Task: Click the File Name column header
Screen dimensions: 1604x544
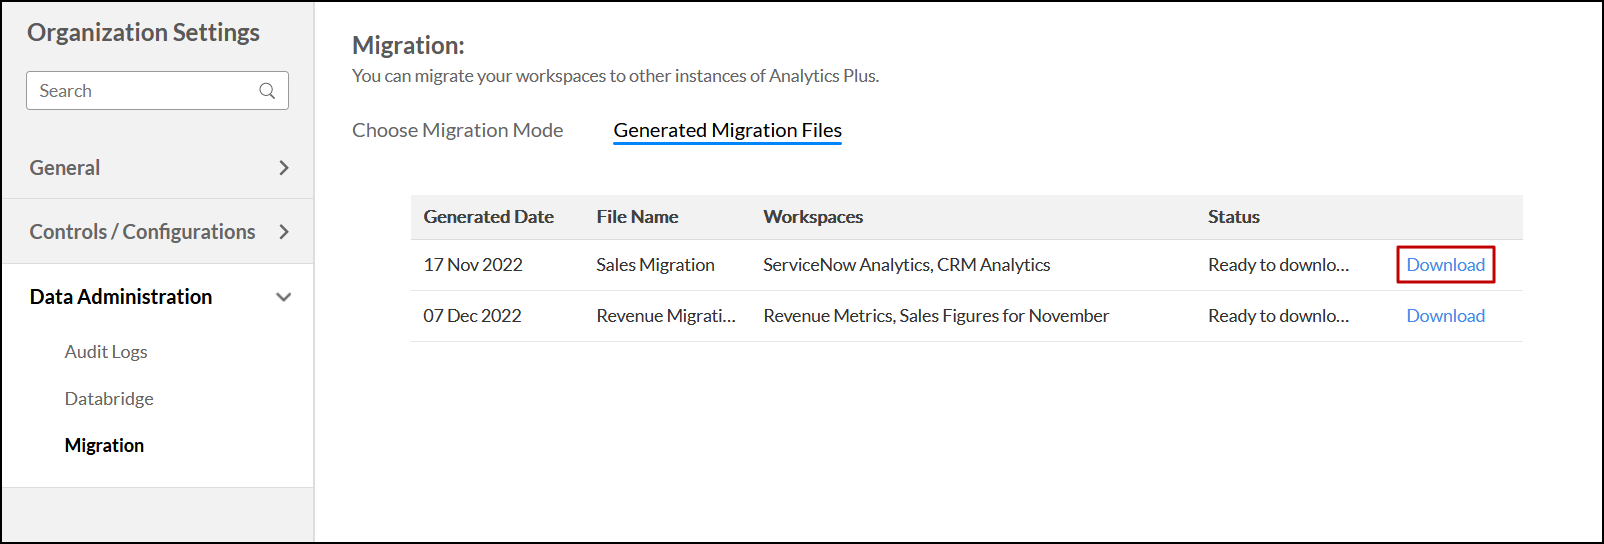Action: (637, 217)
